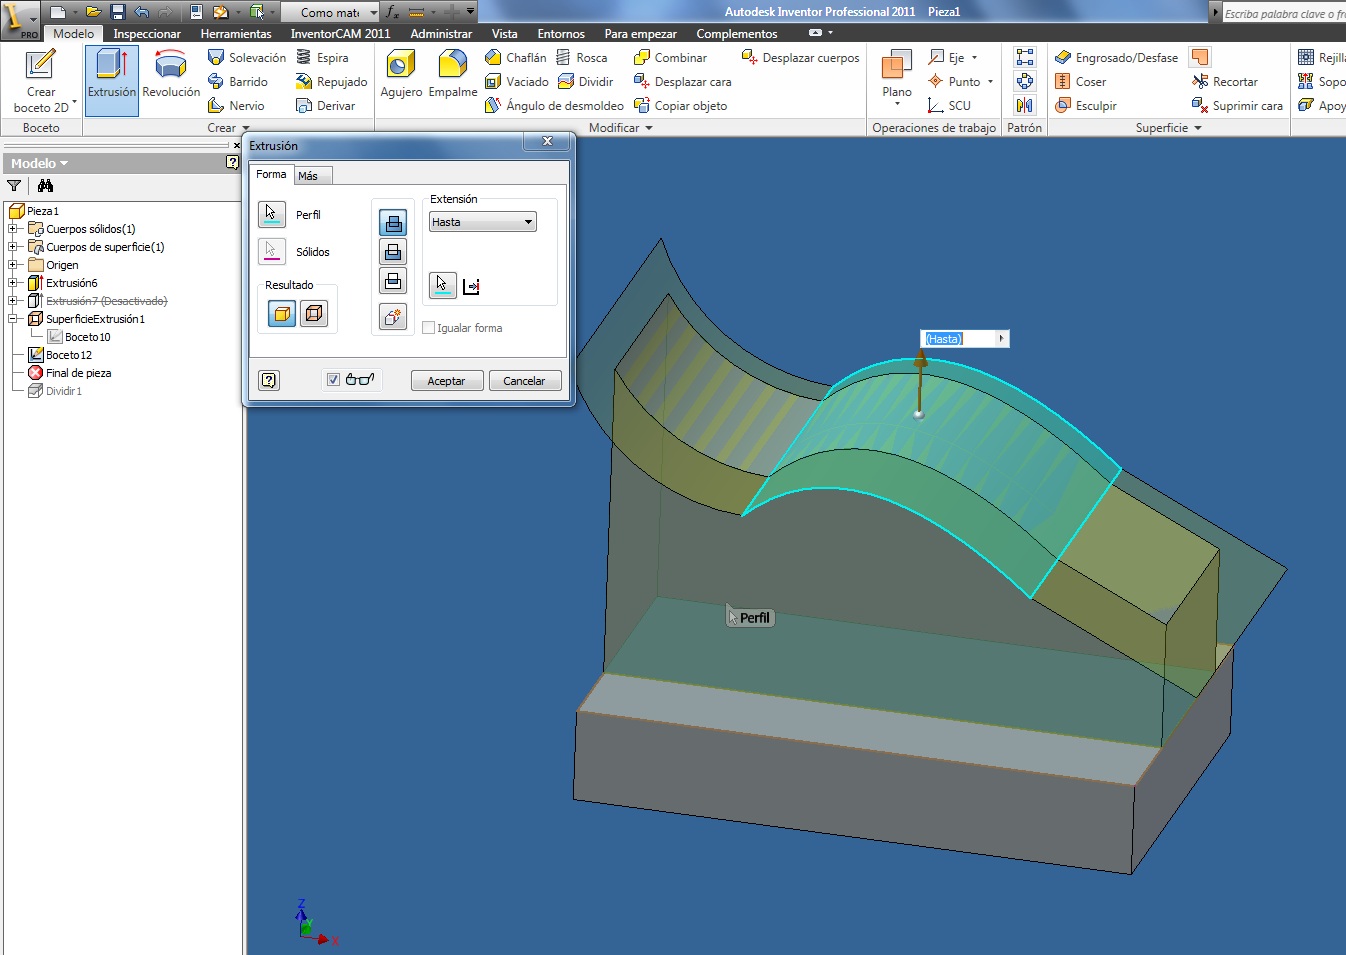Collapse the SuperficieExtrusión1 node
The height and width of the screenshot is (955, 1346).
[x=14, y=319]
